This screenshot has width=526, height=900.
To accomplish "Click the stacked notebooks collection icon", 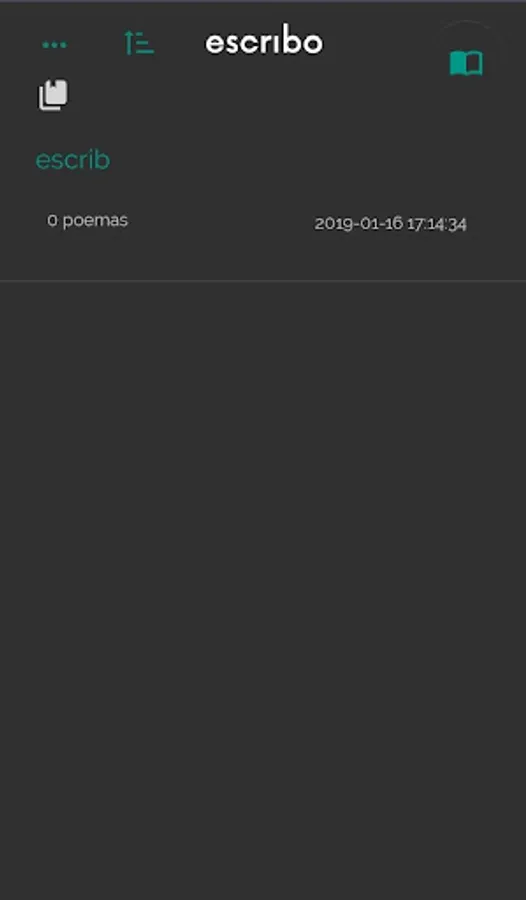I will [53, 95].
